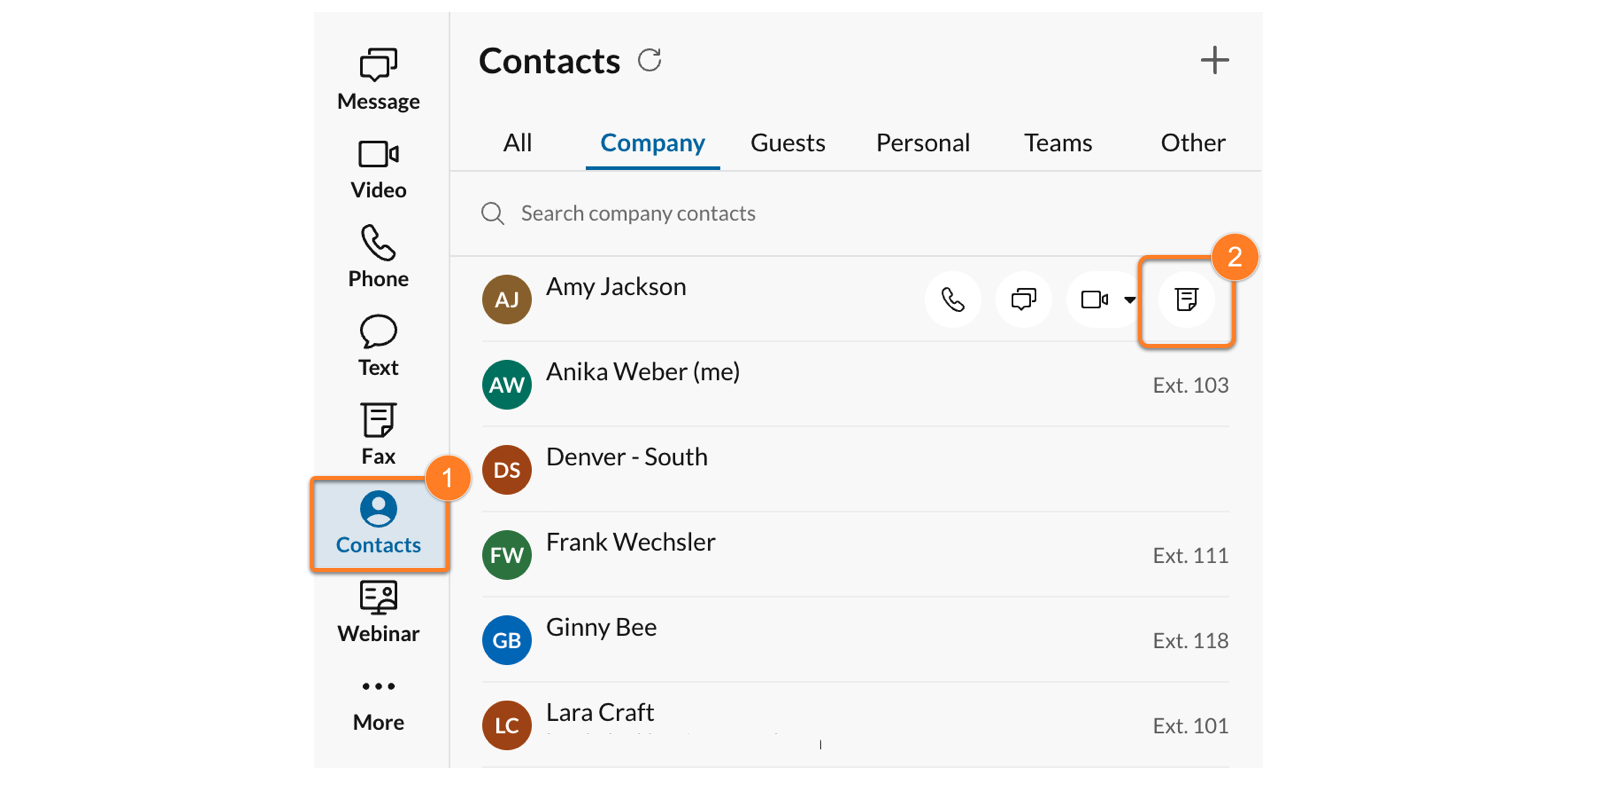Click the DS avatar
Image resolution: width=1600 pixels, height=786 pixels.
507,470
